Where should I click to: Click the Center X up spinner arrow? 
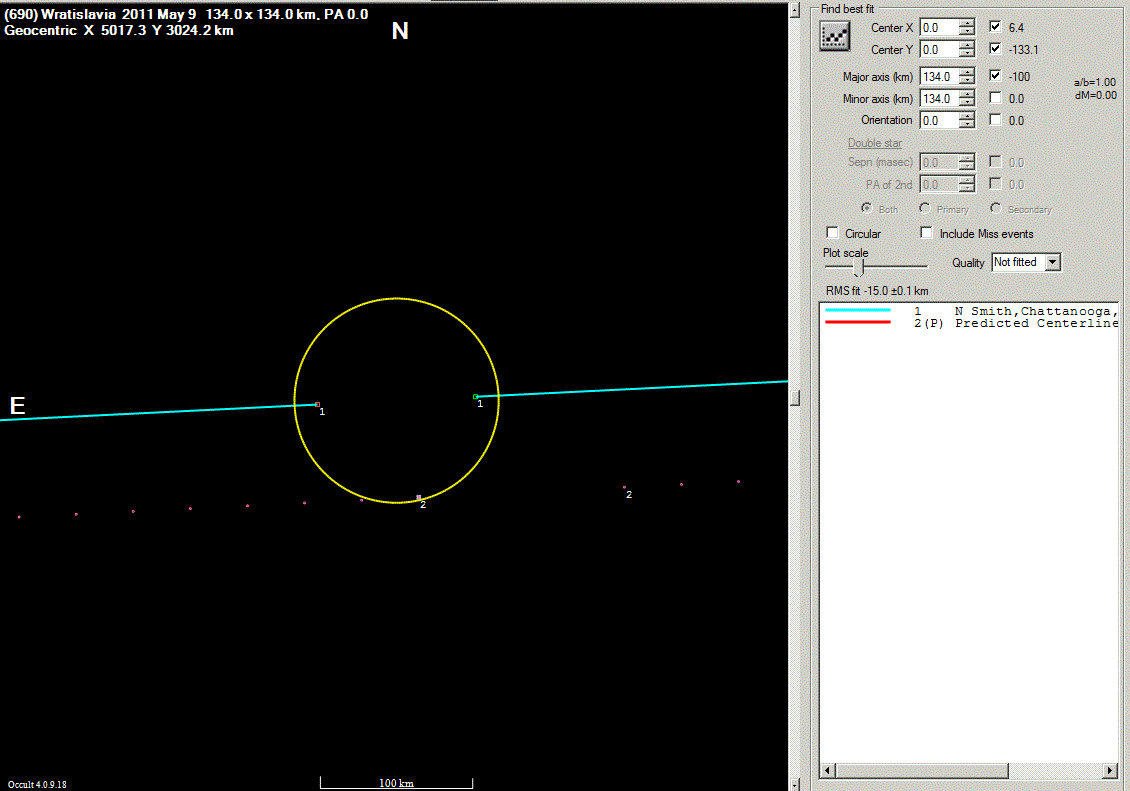pyautogui.click(x=967, y=23)
